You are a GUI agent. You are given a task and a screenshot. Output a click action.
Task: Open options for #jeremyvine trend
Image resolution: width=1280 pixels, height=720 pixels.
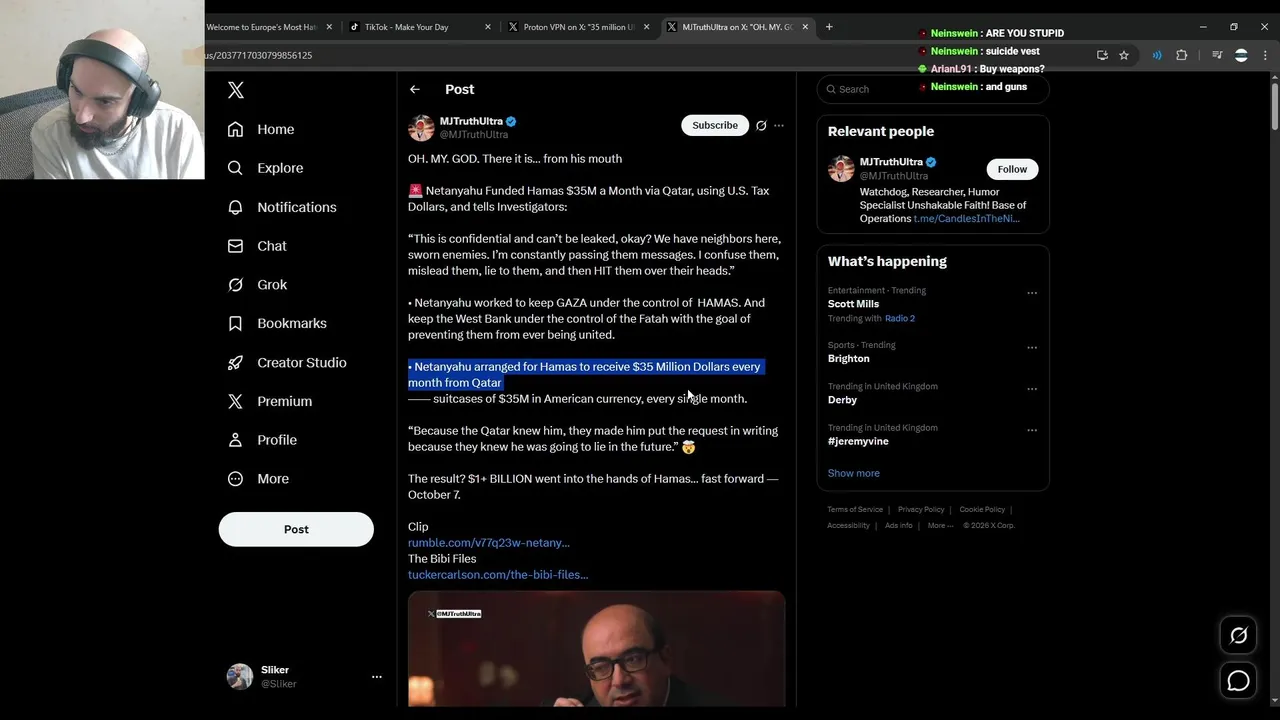pos(1032,430)
